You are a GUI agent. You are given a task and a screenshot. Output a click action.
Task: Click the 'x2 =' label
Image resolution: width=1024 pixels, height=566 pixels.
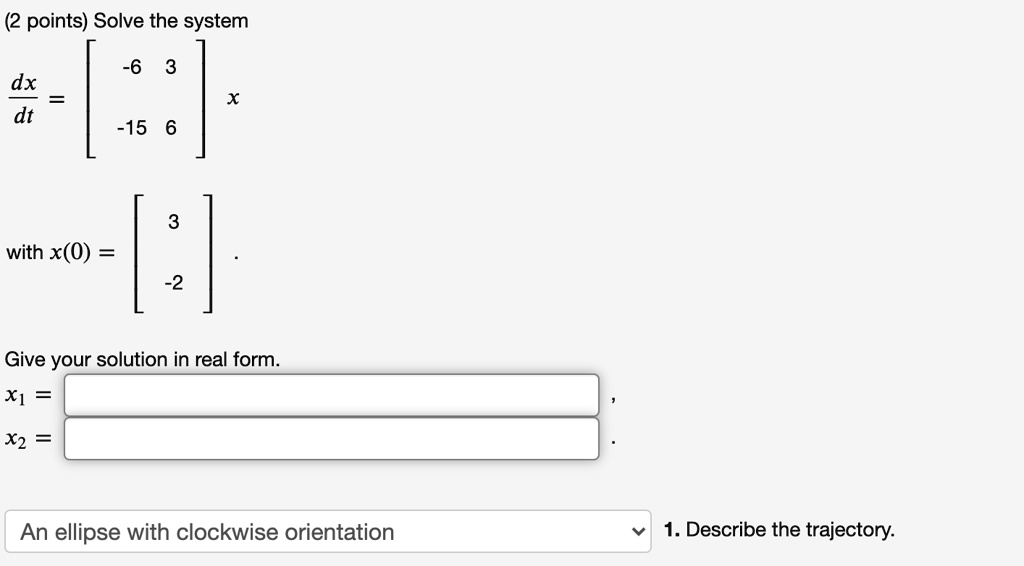pyautogui.click(x=28, y=438)
